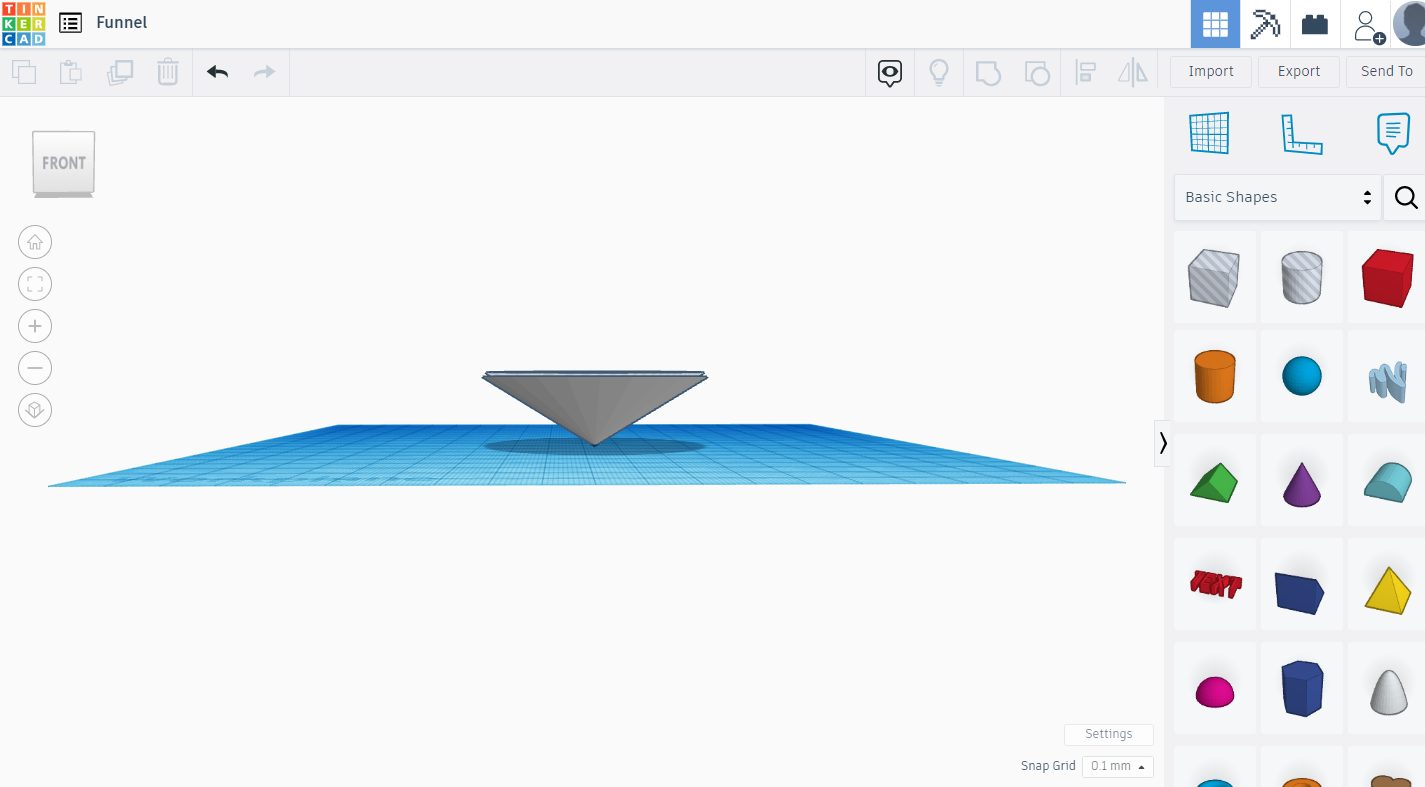Click the Export button
The height and width of the screenshot is (787, 1425).
(x=1298, y=71)
